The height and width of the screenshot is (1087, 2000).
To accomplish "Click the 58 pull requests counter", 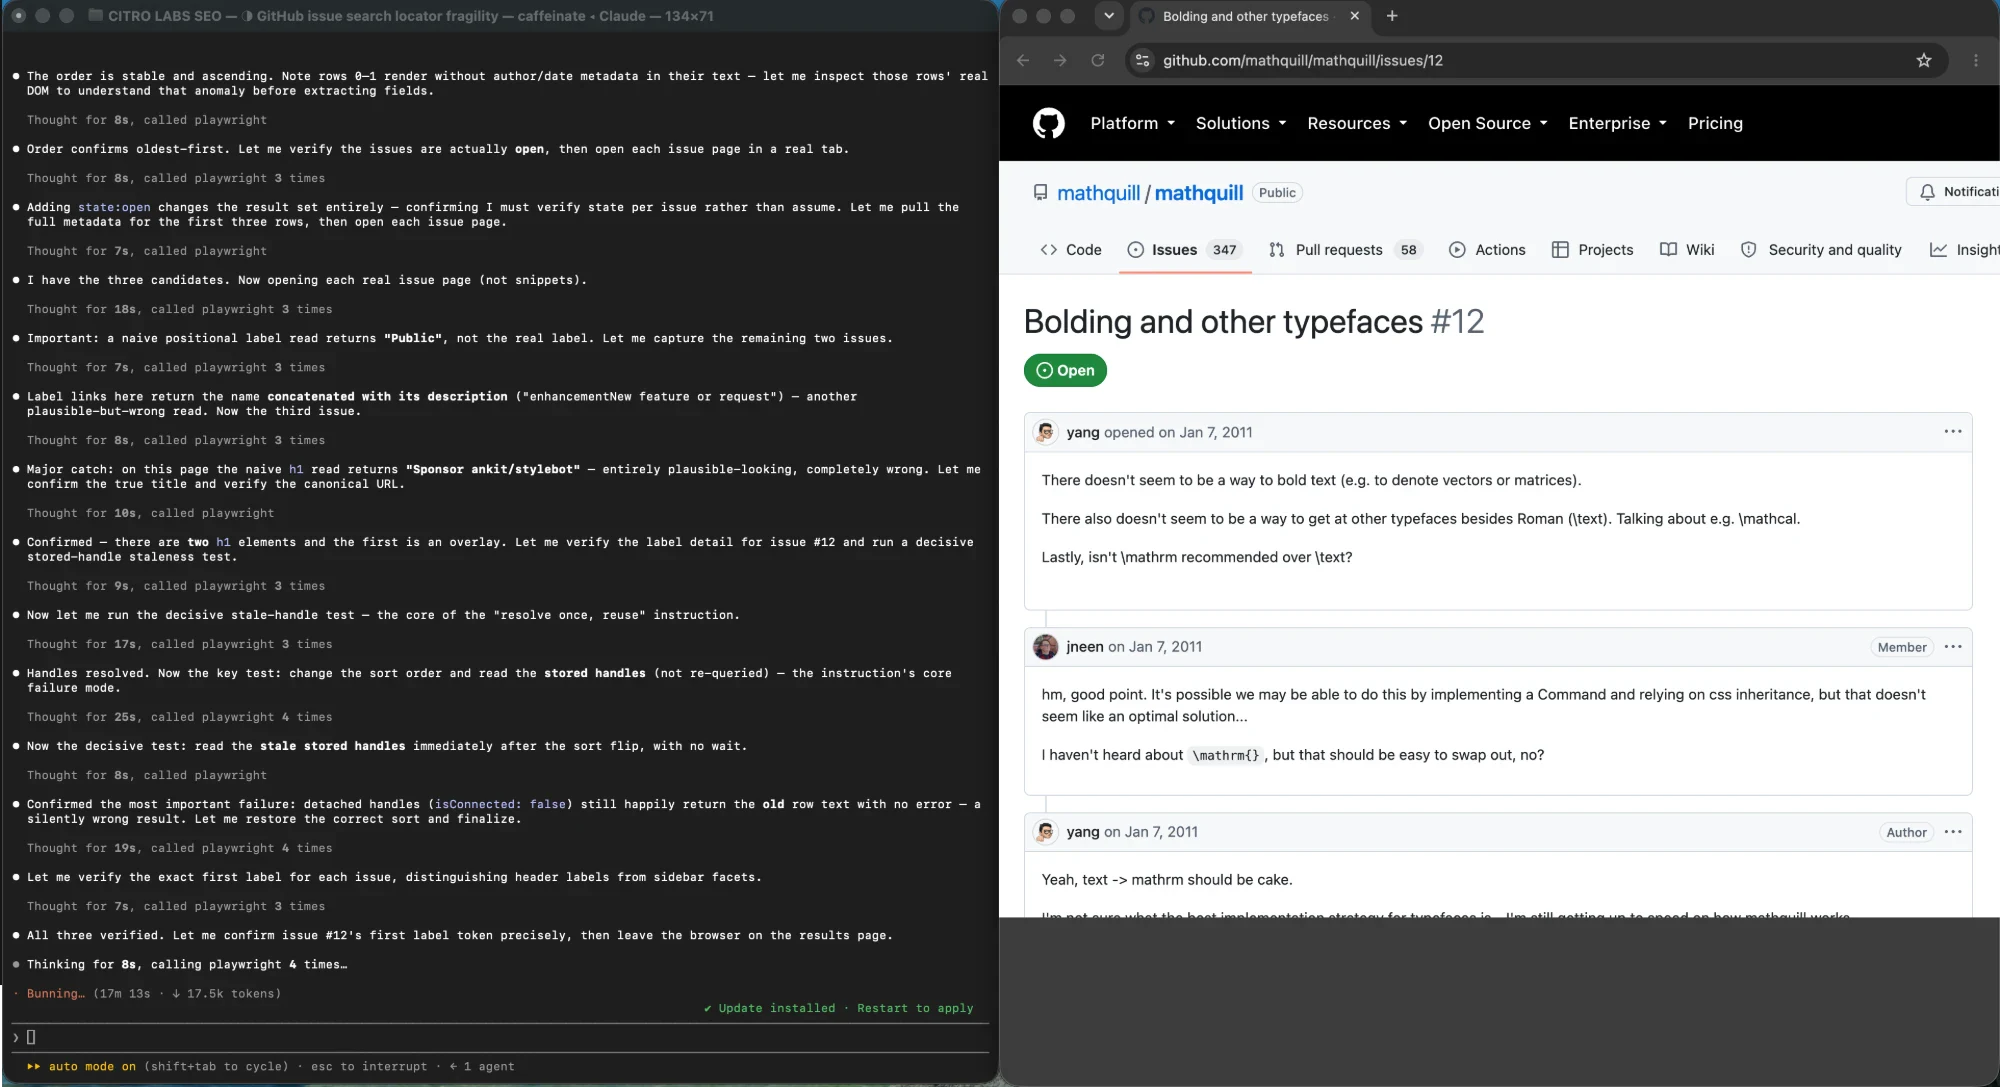I will tap(1408, 250).
